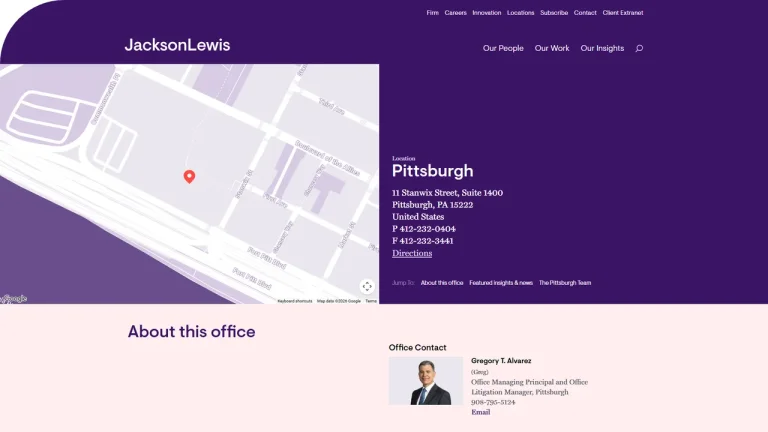Go to JacksonLewis home via logo
This screenshot has height=432, width=768.
tap(177, 45)
